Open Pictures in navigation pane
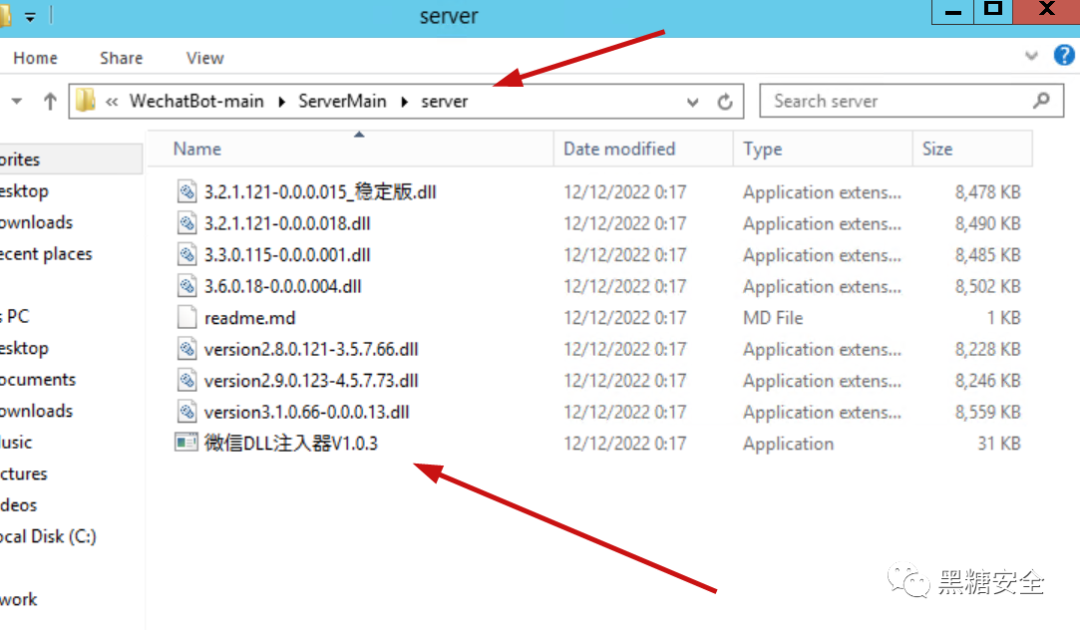The width and height of the screenshot is (1080, 630). pyautogui.click(x=23, y=474)
